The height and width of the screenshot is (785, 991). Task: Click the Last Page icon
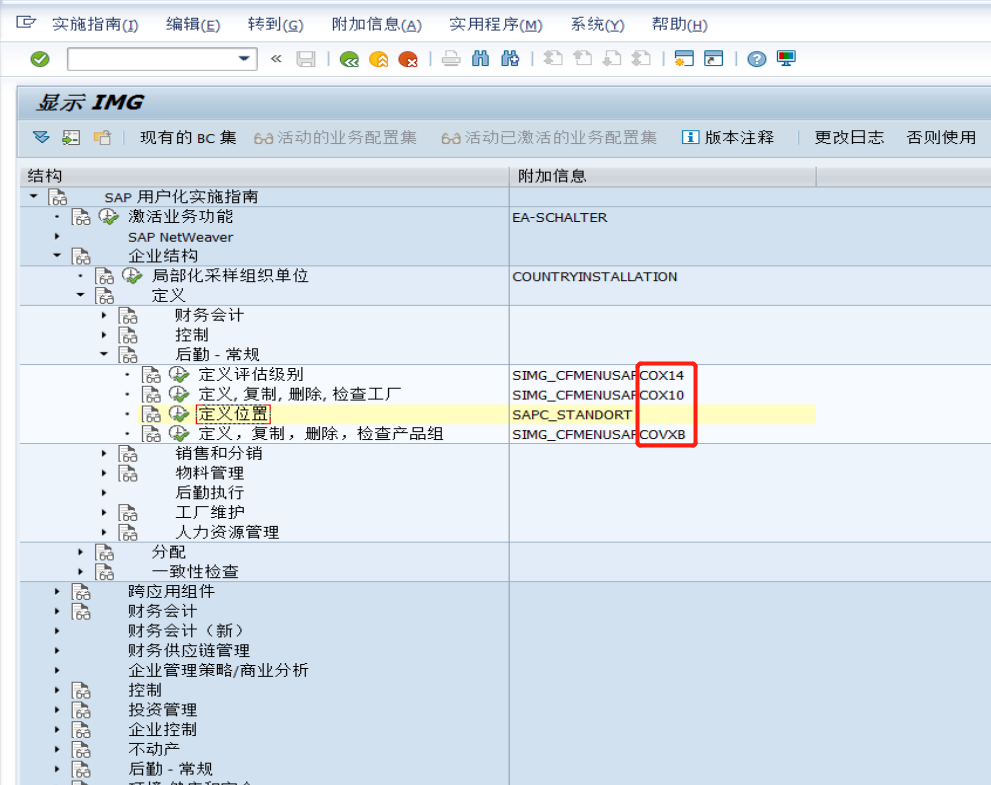pos(641,59)
